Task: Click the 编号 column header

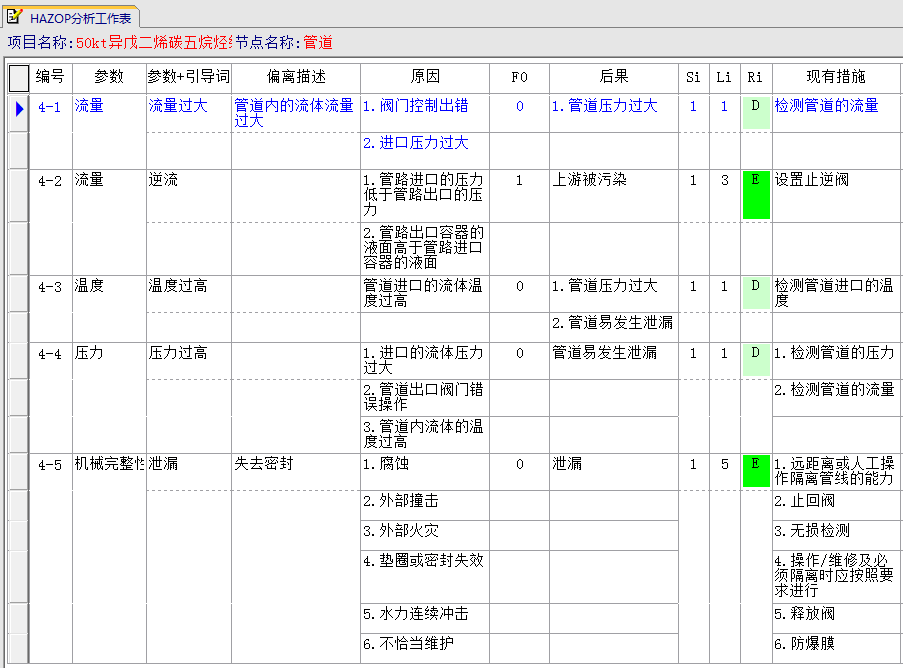Action: coord(51,77)
